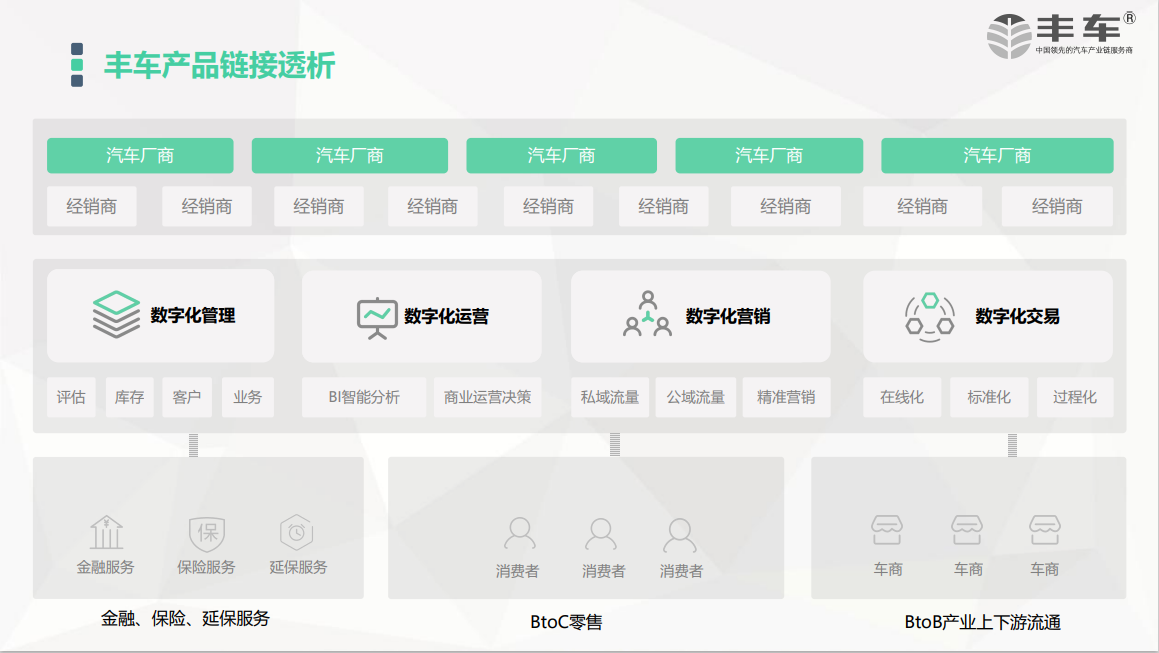Screen dimensions: 1159x653
Task: Click the presentation chart icon beside 数字化运营
Action: [377, 316]
